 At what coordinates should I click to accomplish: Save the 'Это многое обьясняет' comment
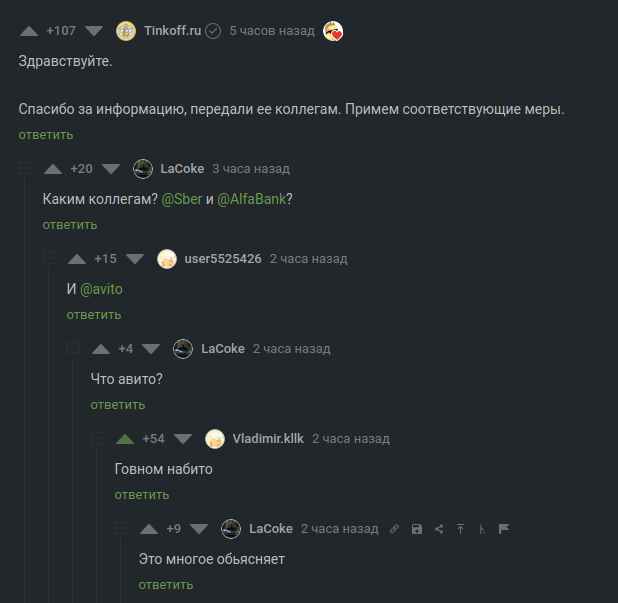coord(417,529)
